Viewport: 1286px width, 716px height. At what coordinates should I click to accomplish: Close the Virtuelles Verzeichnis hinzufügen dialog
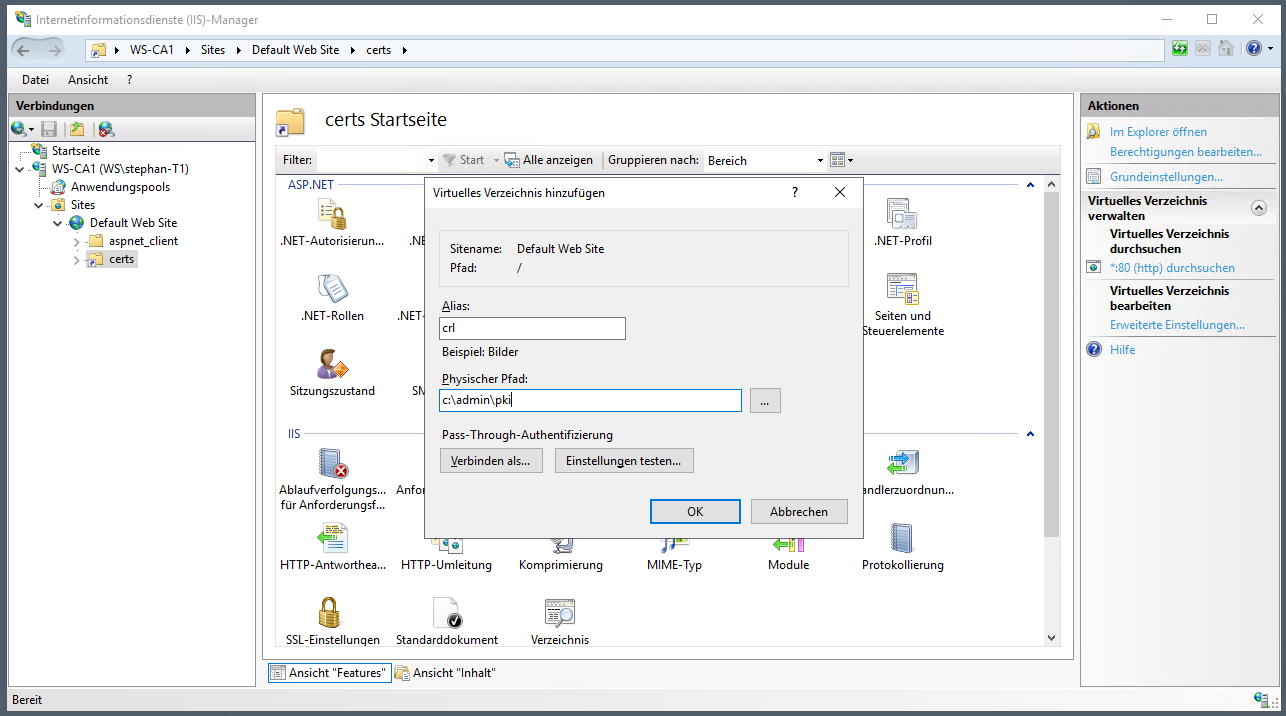[840, 192]
